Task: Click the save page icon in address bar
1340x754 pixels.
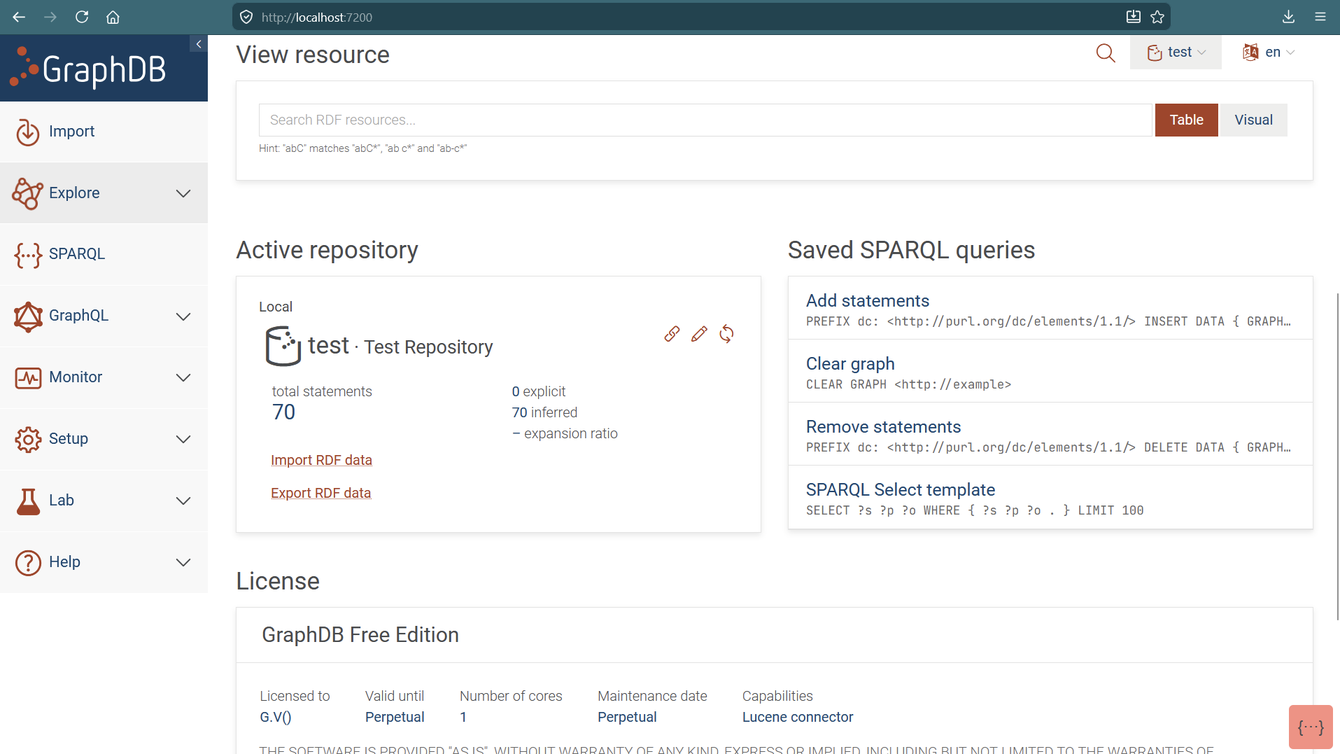Action: [x=1133, y=17]
